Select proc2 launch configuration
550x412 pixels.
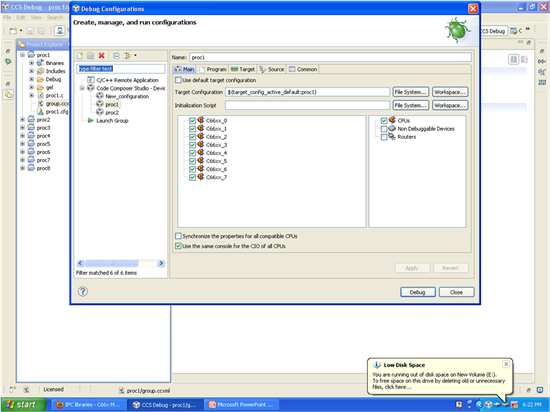[112, 112]
